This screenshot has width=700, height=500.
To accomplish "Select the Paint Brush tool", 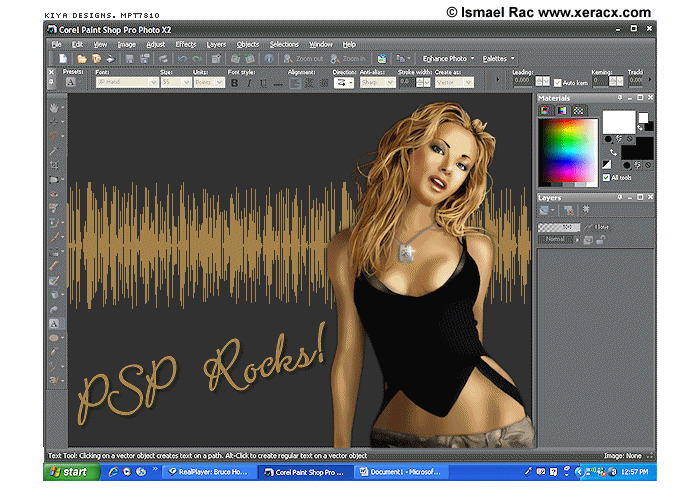I will click(x=54, y=237).
